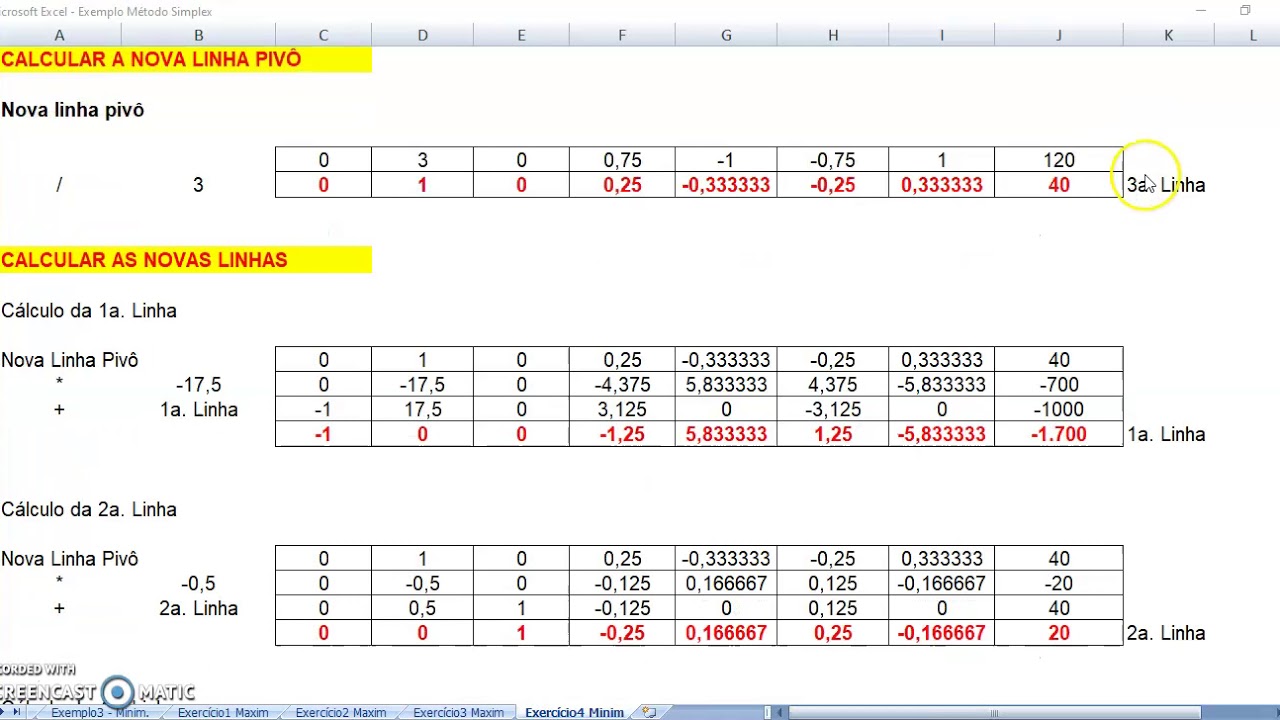The width and height of the screenshot is (1280, 720).
Task: Select column G header
Action: tap(726, 35)
